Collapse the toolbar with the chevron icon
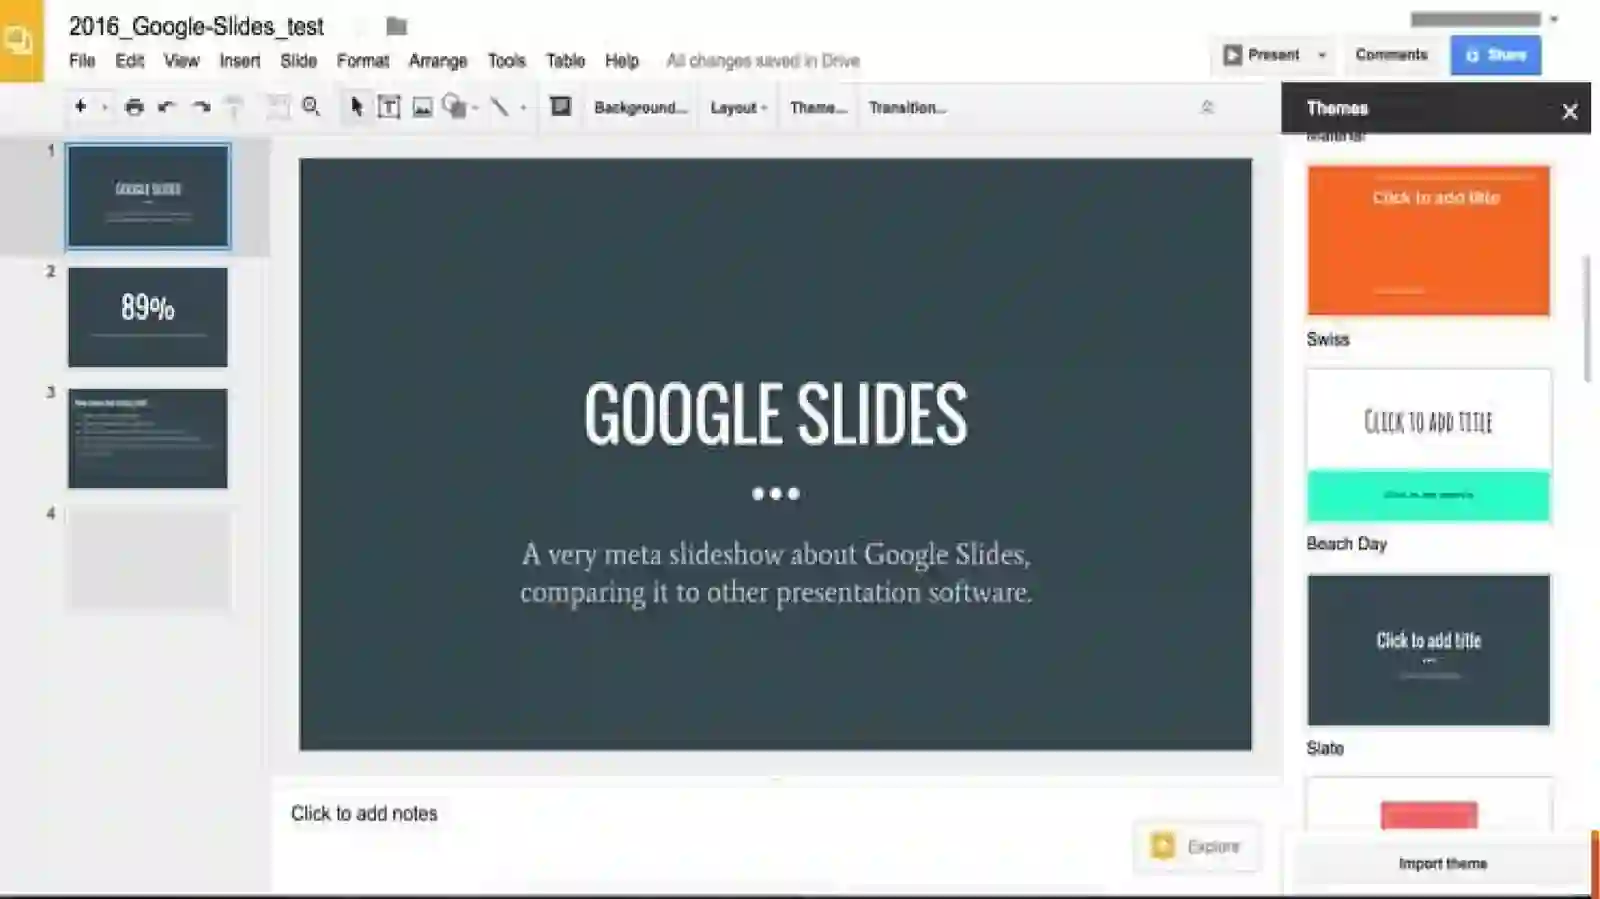Screen dimensions: 1600x899 click(x=1207, y=107)
